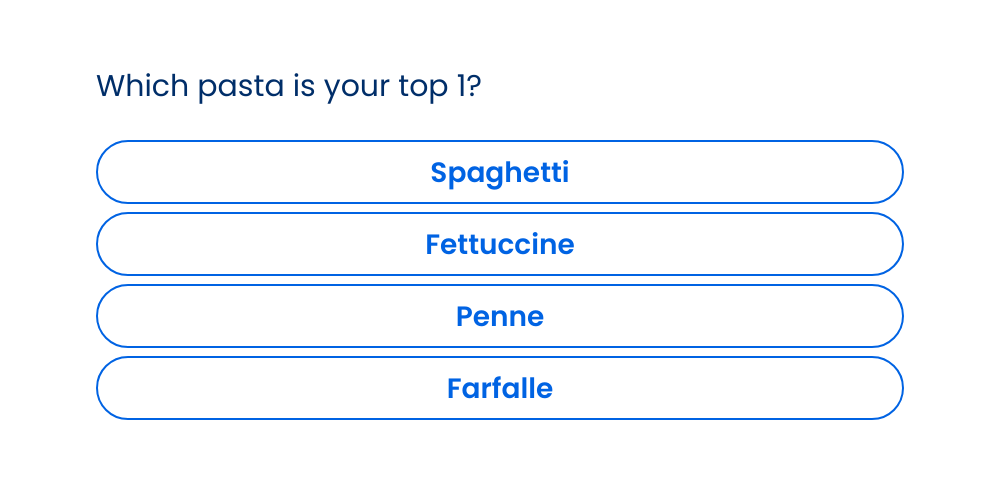Vote for Farfalle in the poll

click(x=500, y=388)
